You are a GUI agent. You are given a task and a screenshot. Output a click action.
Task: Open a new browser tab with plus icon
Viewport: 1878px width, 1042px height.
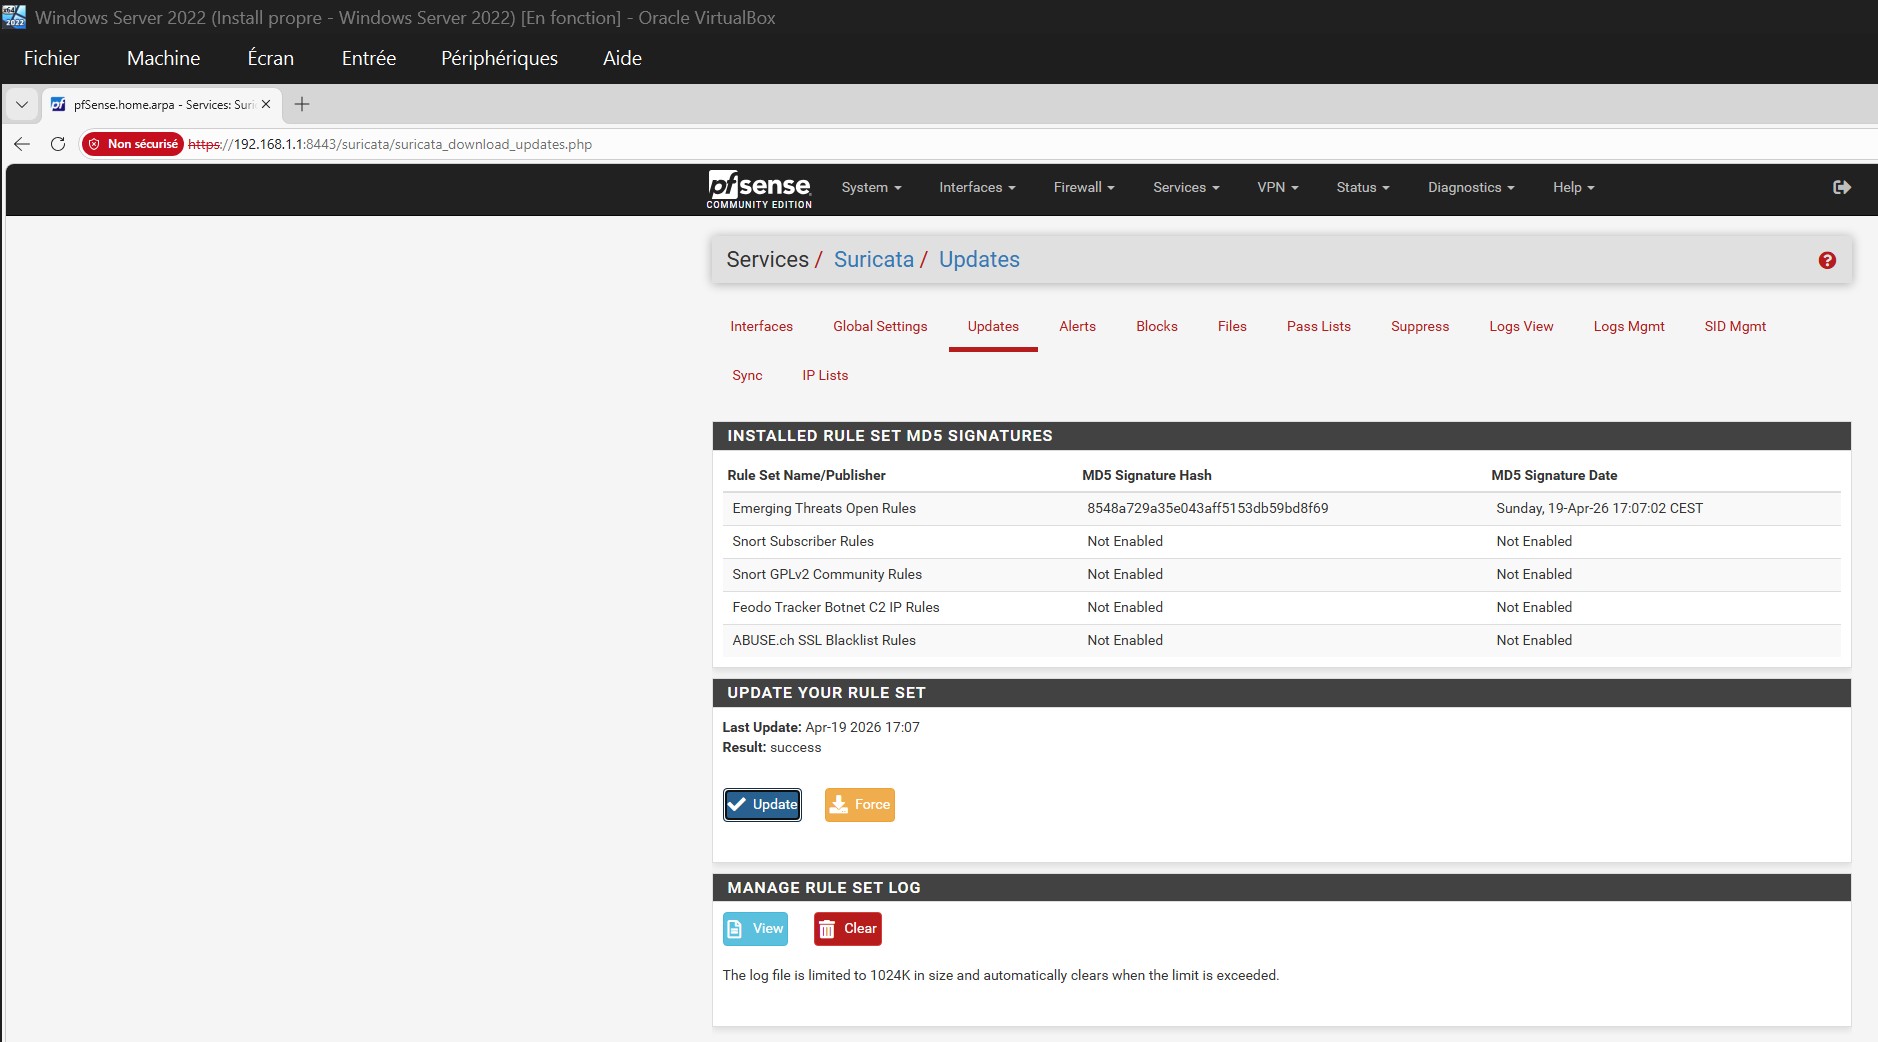tap(302, 104)
